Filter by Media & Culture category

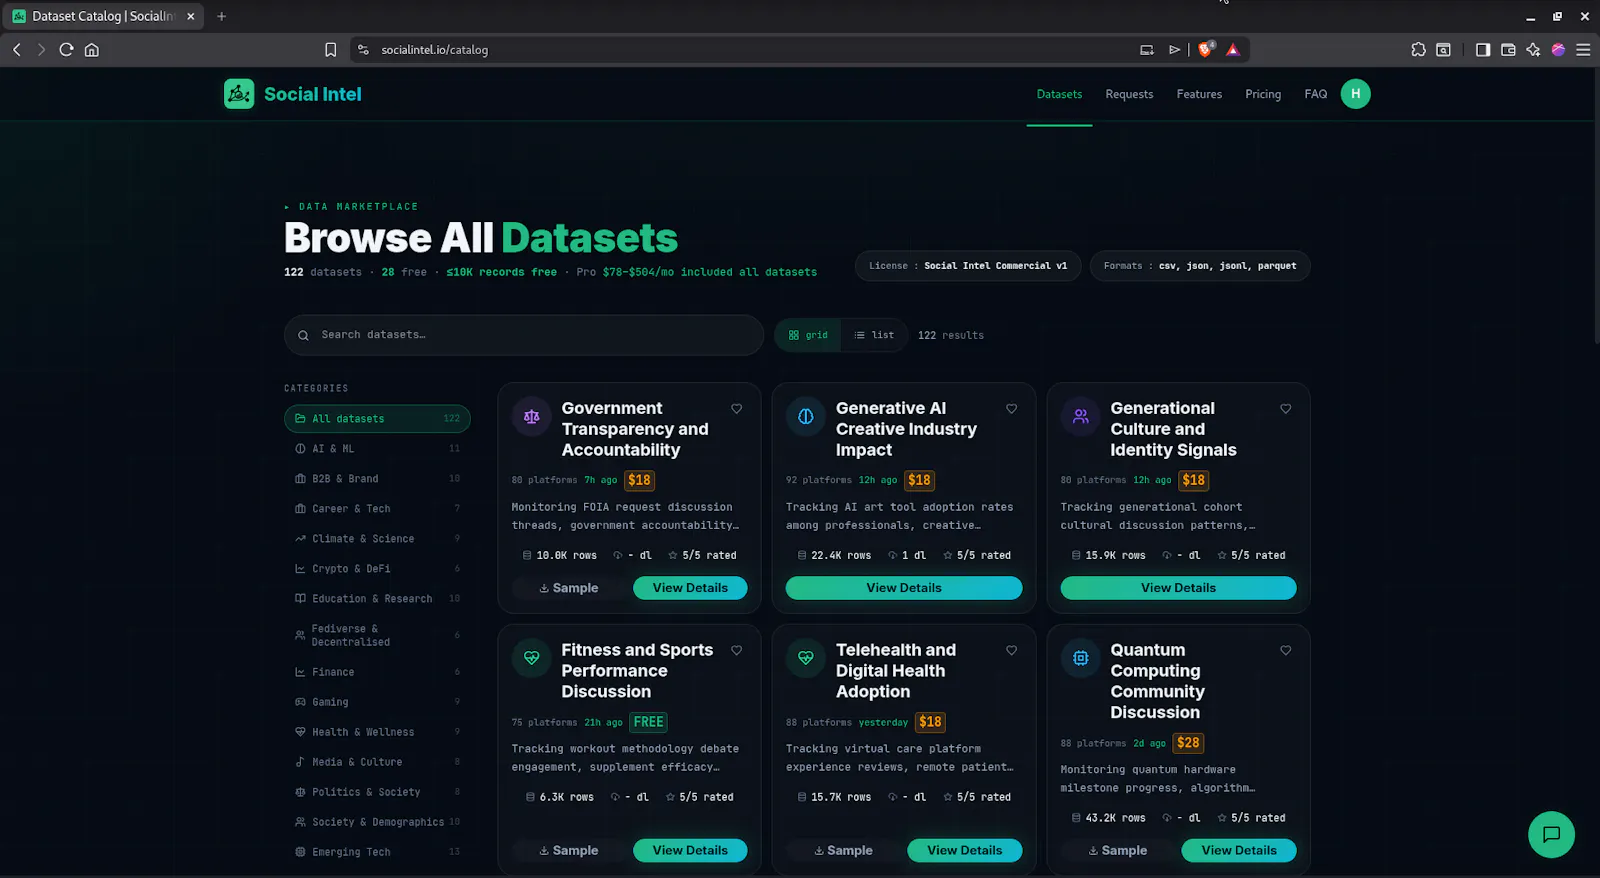[x=377, y=762]
